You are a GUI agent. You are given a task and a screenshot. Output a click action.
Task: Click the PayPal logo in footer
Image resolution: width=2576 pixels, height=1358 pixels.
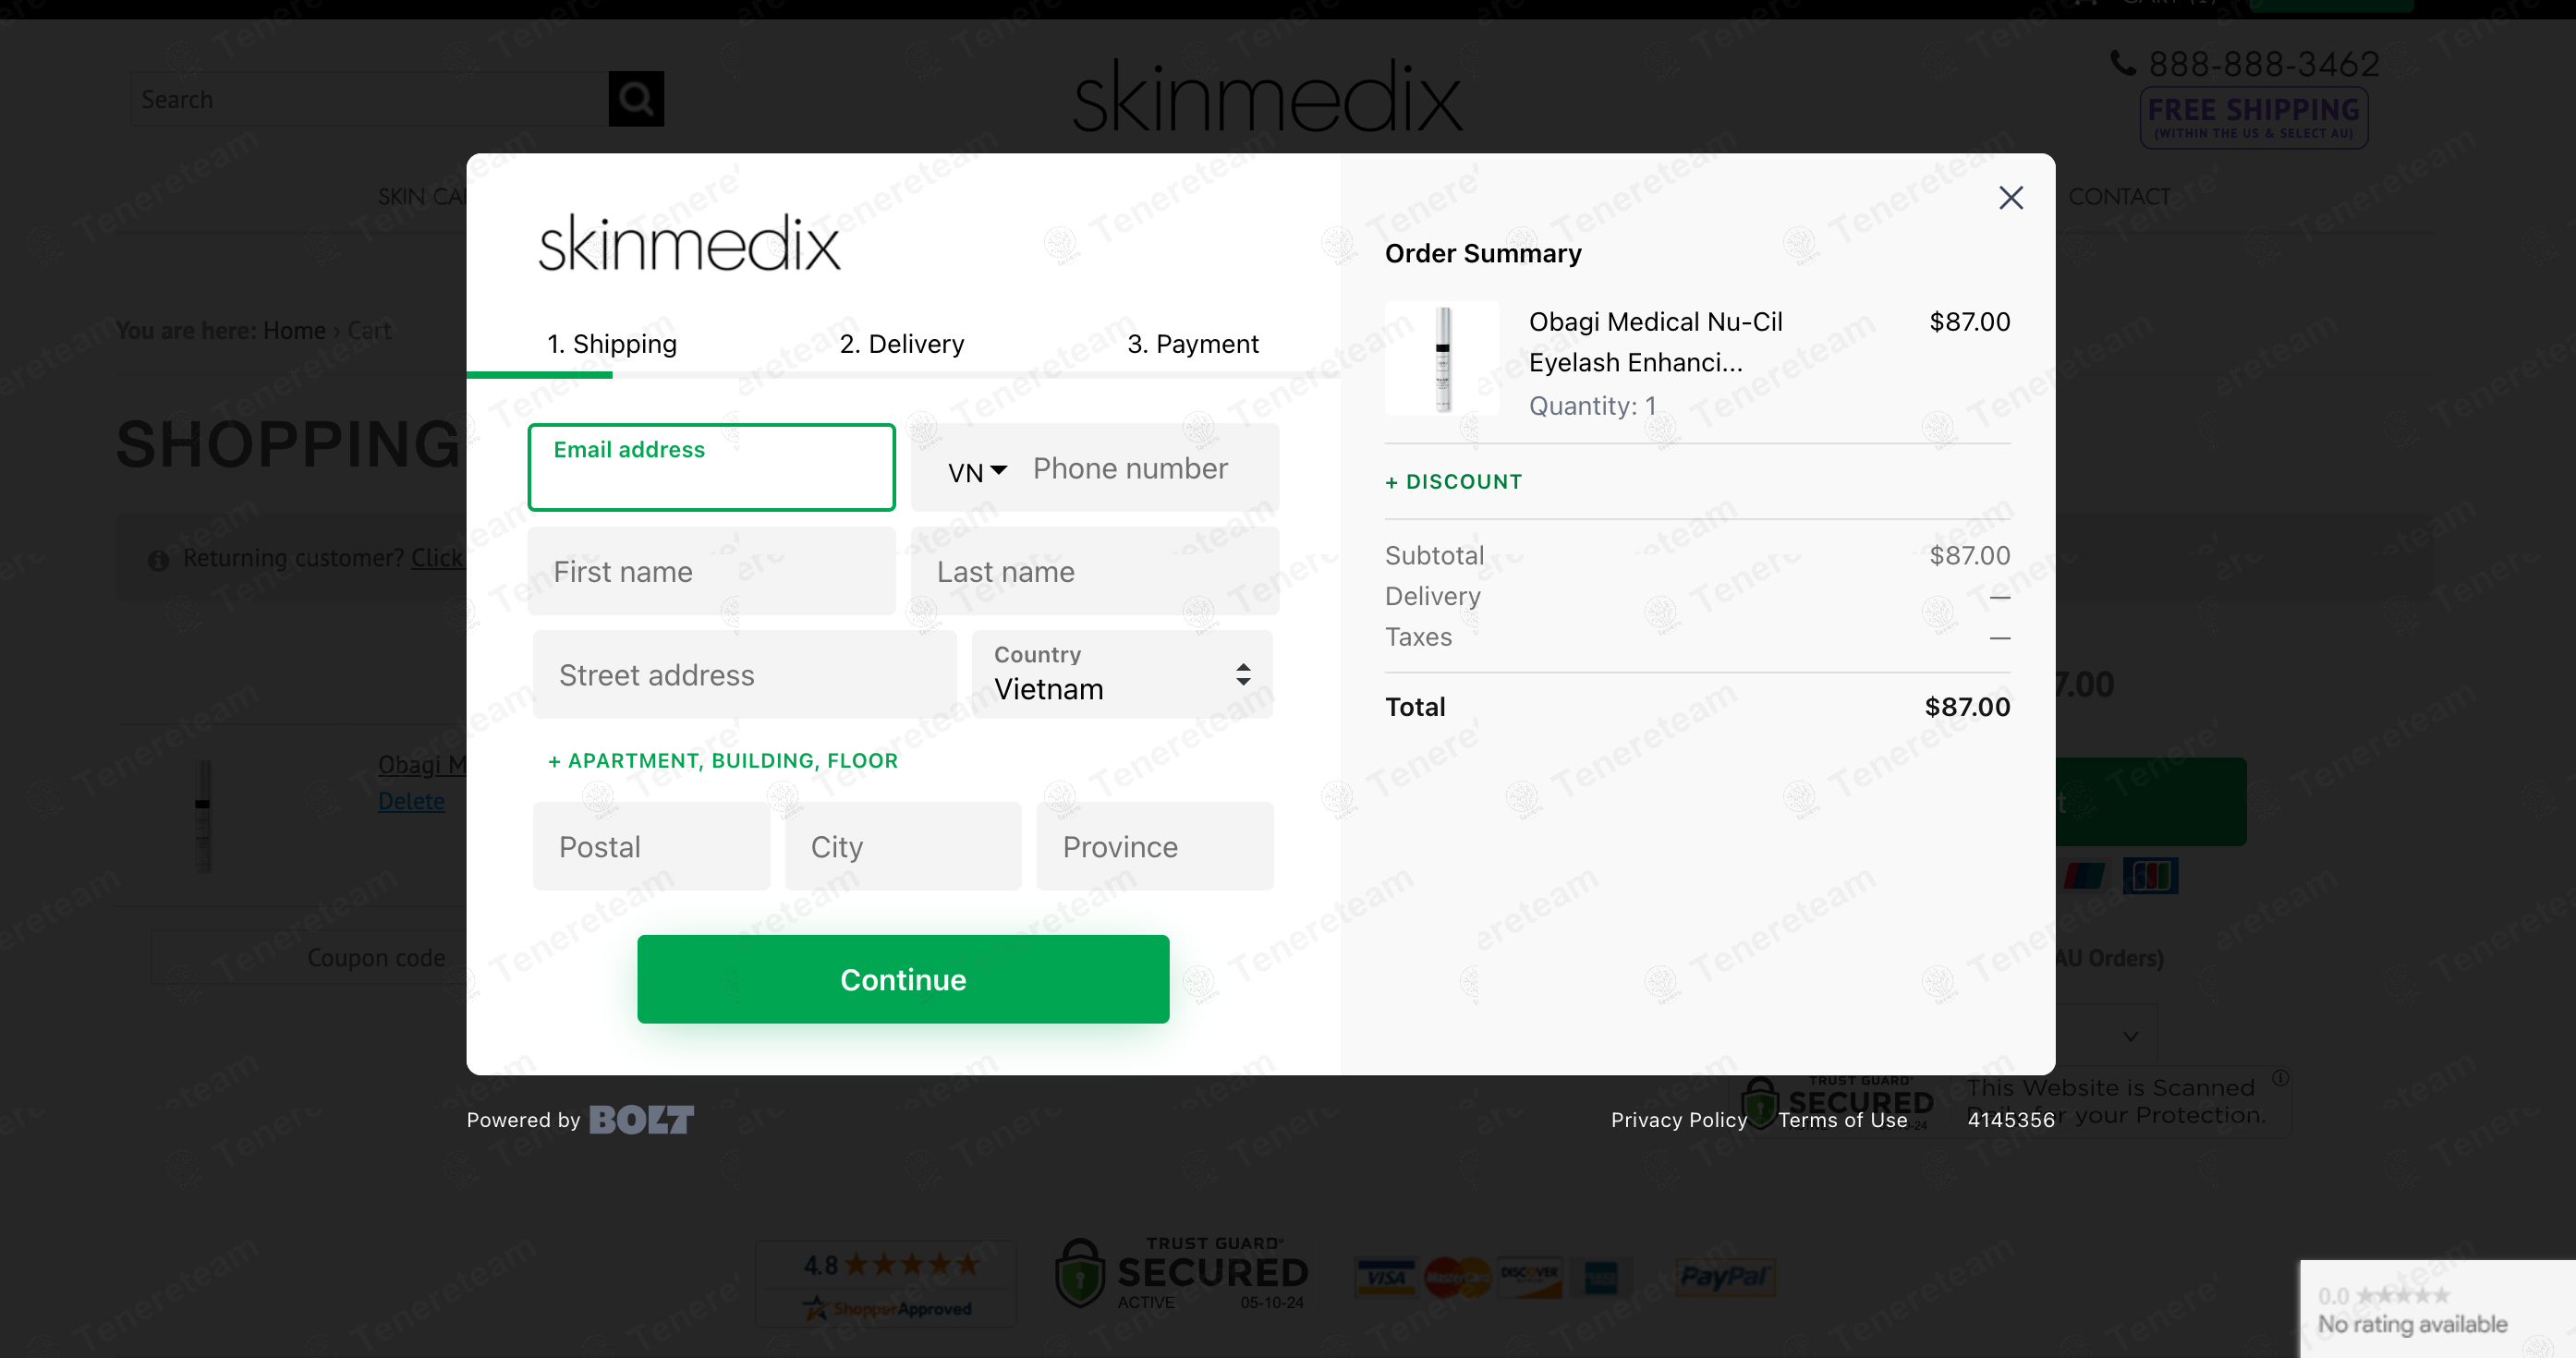(1725, 1277)
